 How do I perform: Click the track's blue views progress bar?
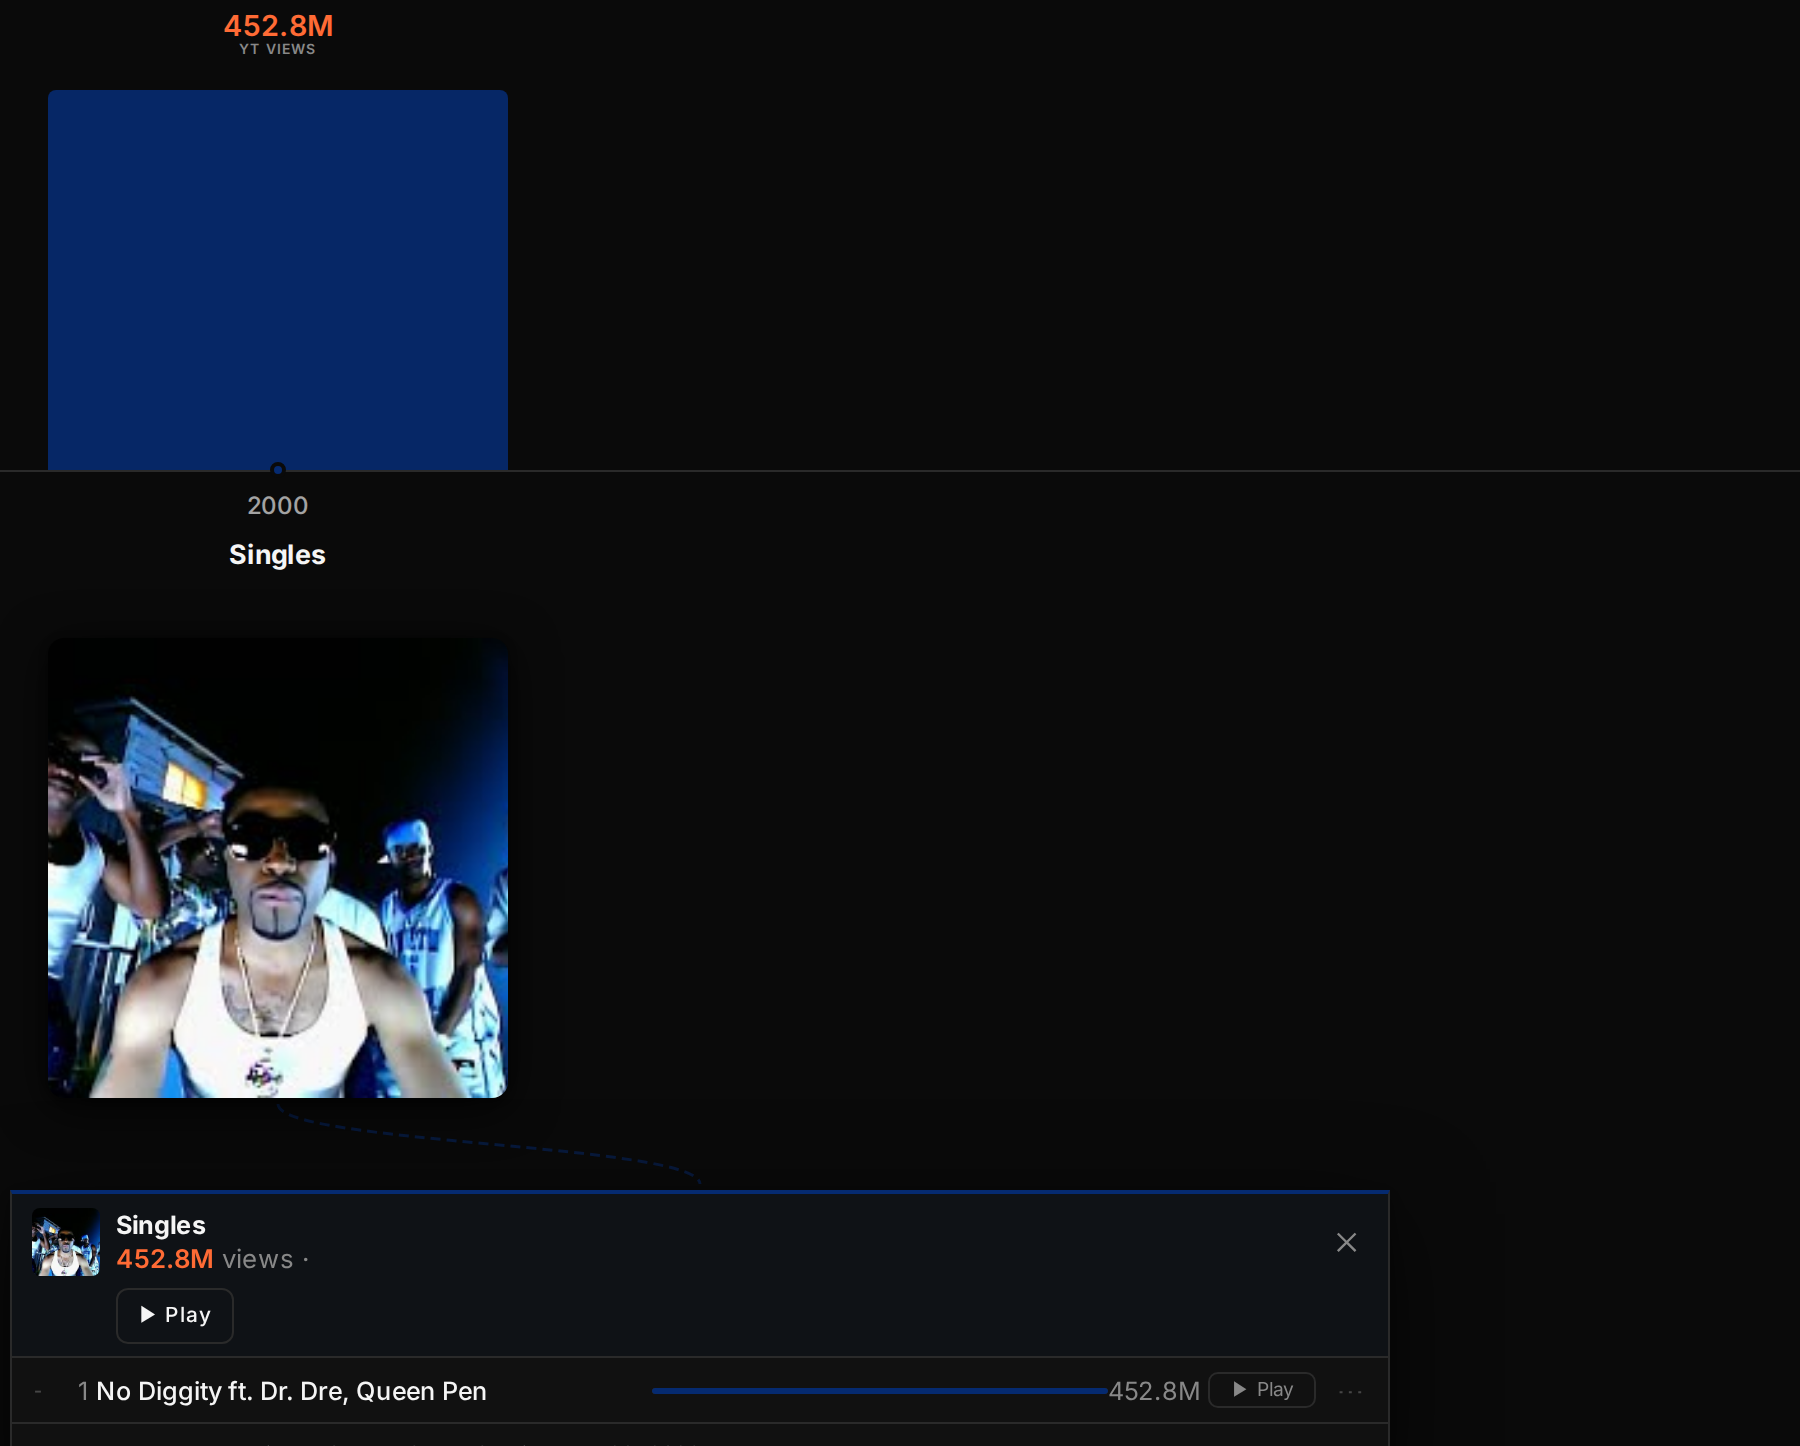tap(880, 1391)
